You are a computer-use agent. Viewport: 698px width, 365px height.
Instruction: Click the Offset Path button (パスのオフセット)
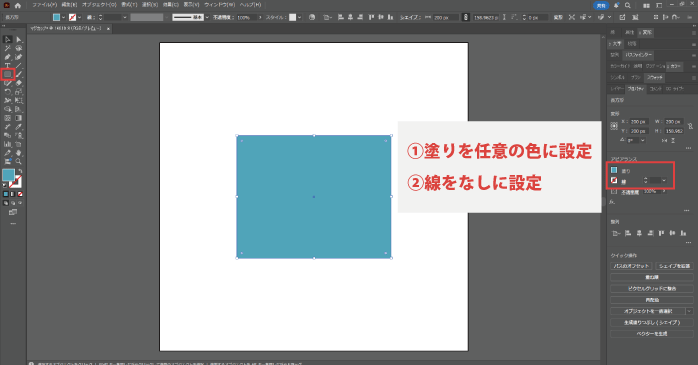point(631,266)
